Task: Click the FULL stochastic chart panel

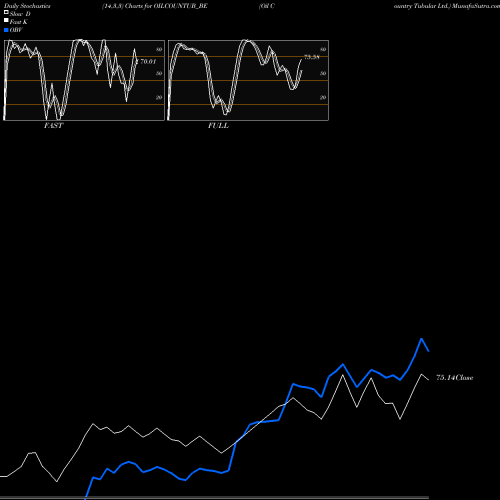Action: (248, 80)
